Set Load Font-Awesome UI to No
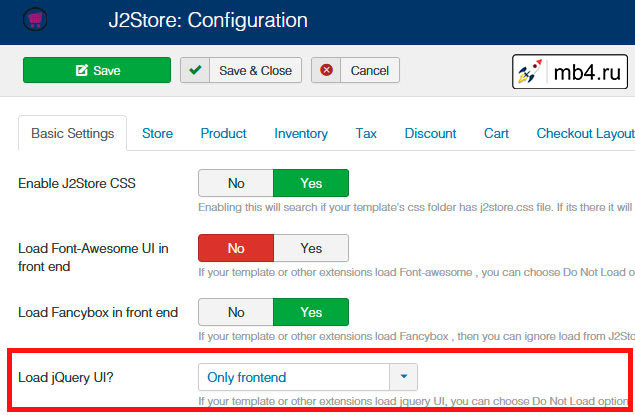The height and width of the screenshot is (415, 635). pos(236,248)
